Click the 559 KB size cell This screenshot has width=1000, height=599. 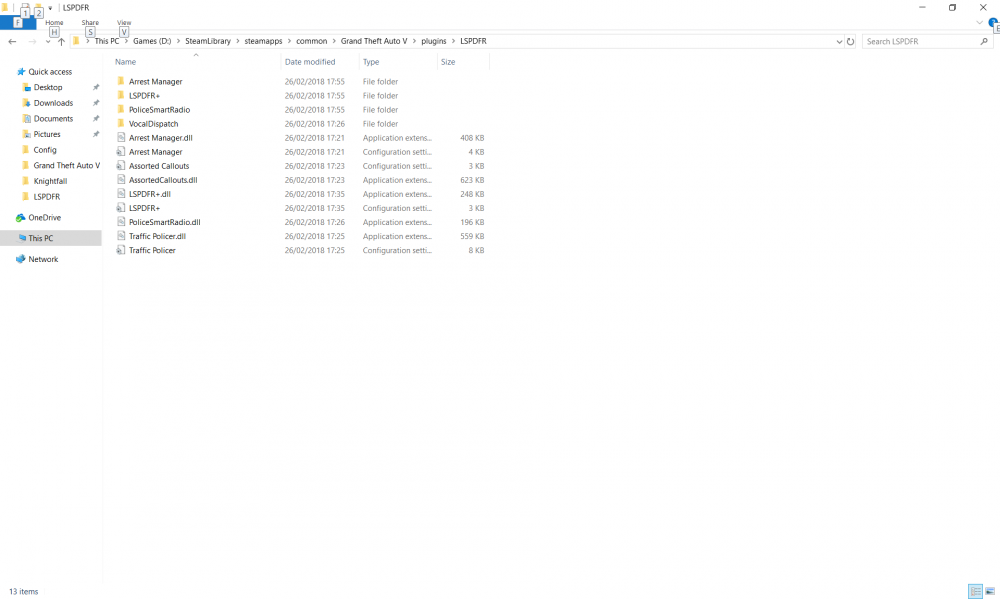pos(472,236)
